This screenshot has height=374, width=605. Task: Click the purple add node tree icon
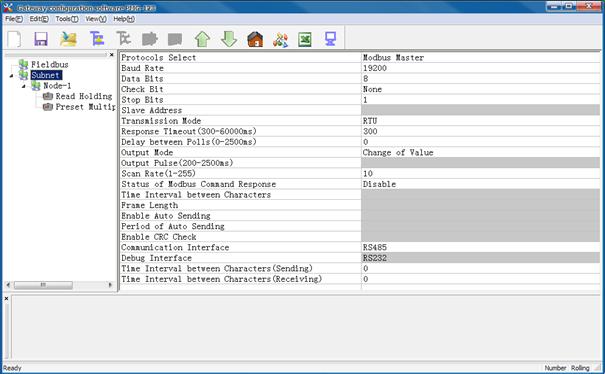[97, 39]
